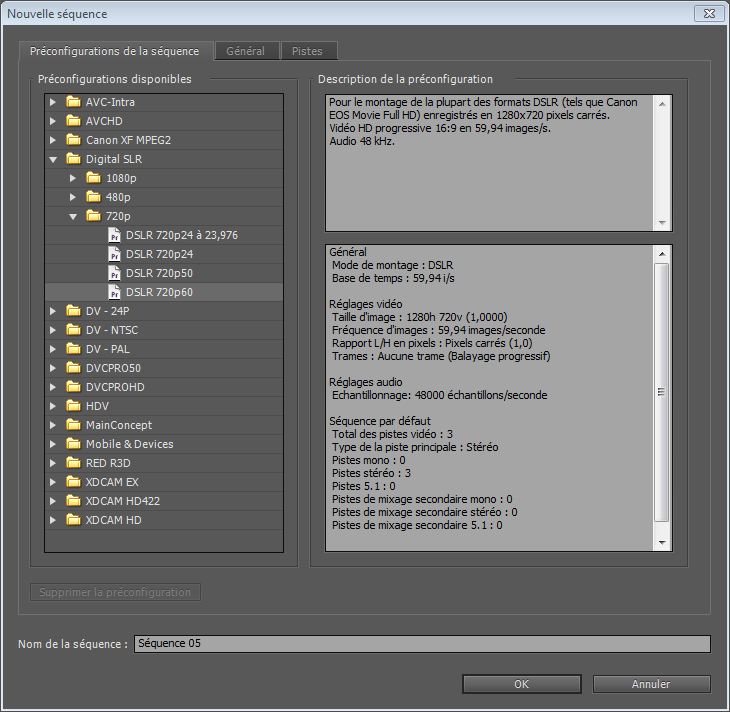This screenshot has height=712, width=730.
Task: Select the DVCPROHD folder label
Action: [115, 387]
